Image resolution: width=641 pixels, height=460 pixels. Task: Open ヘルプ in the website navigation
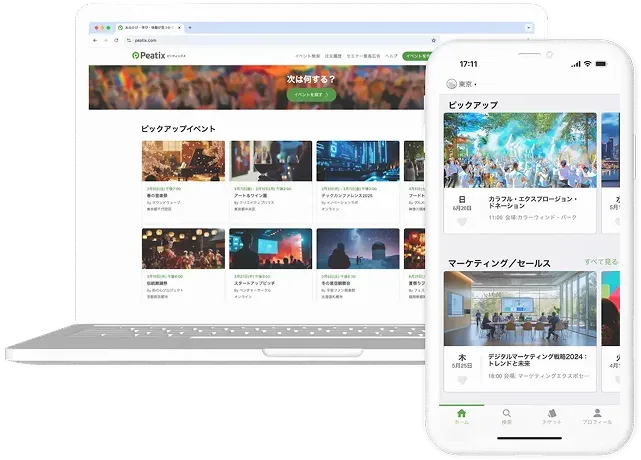(x=392, y=56)
